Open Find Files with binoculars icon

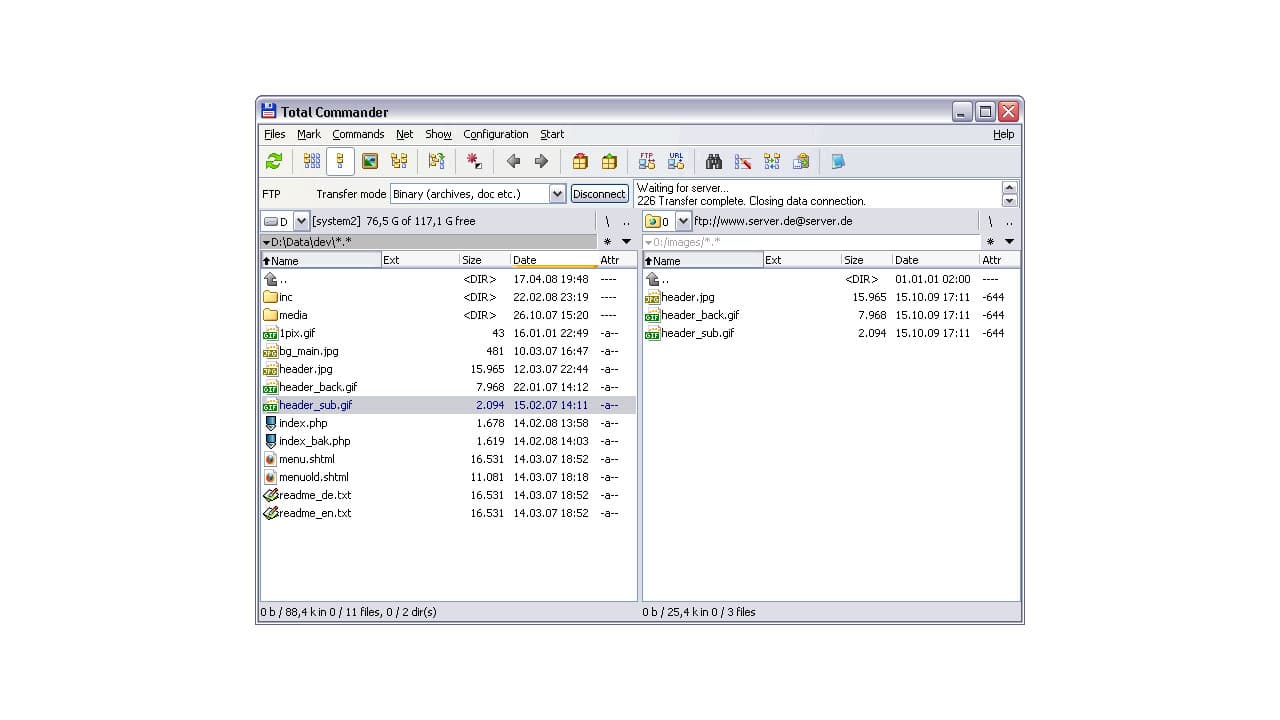[x=712, y=161]
